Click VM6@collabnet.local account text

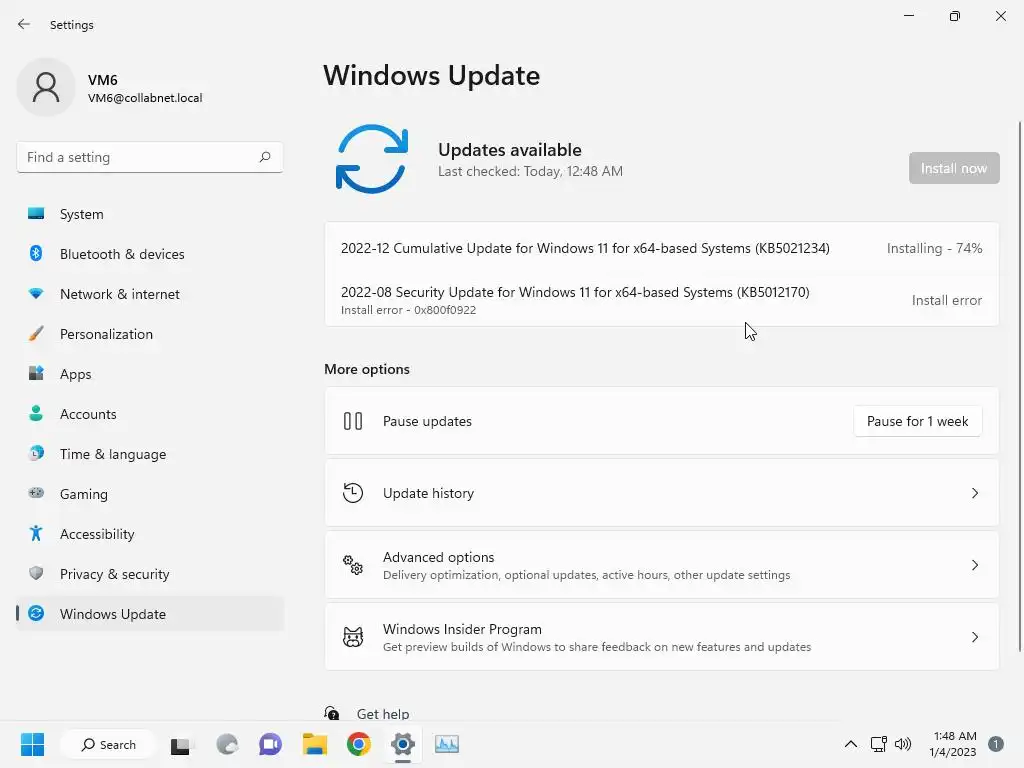pyautogui.click(x=145, y=98)
